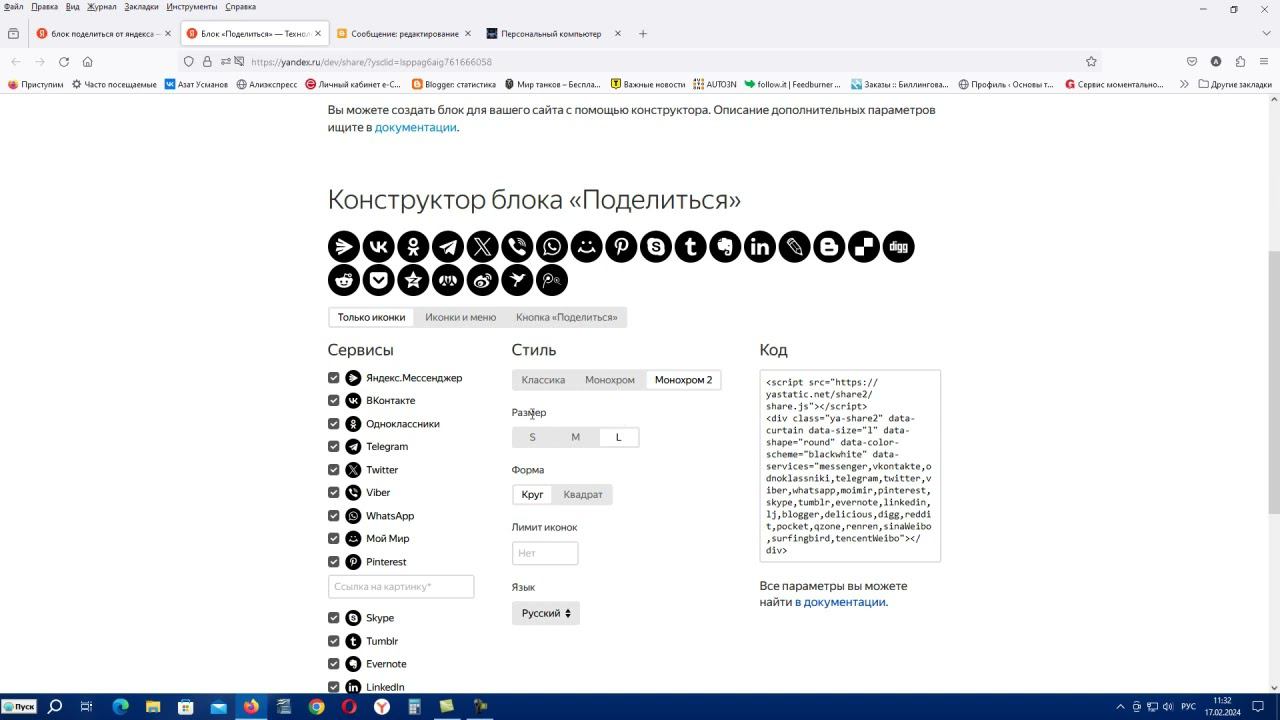This screenshot has height=720, width=1280.
Task: Uncheck the Мой Мир service checkbox
Action: point(334,538)
